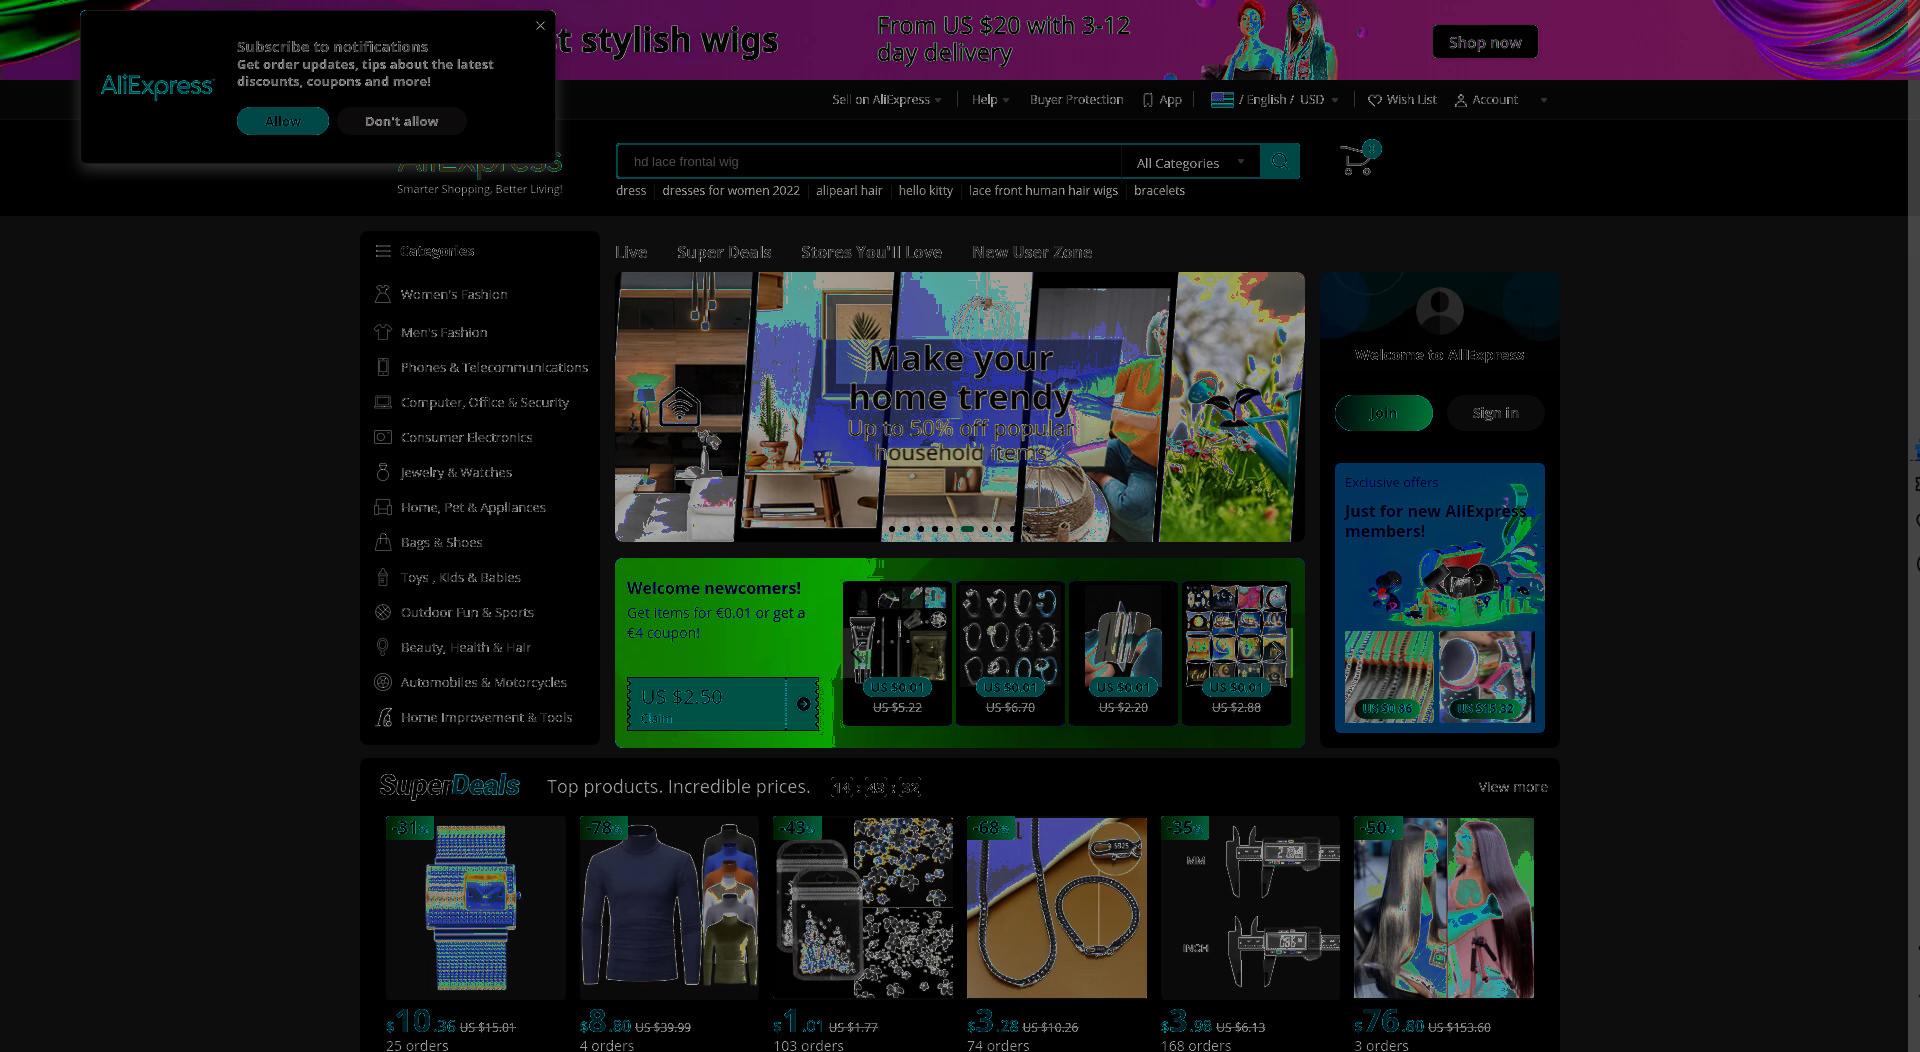Click profile avatar in welcome panel
The image size is (1920, 1052).
(1440, 311)
